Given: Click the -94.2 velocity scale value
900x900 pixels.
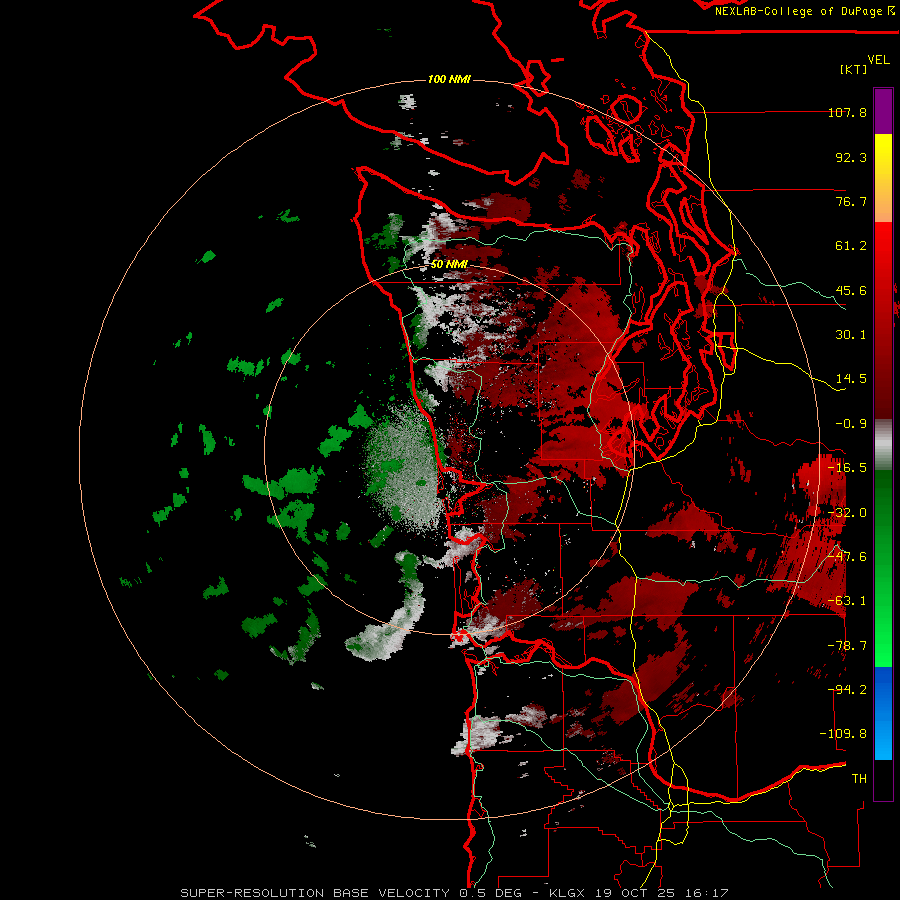Looking at the screenshot, I should coord(847,690).
